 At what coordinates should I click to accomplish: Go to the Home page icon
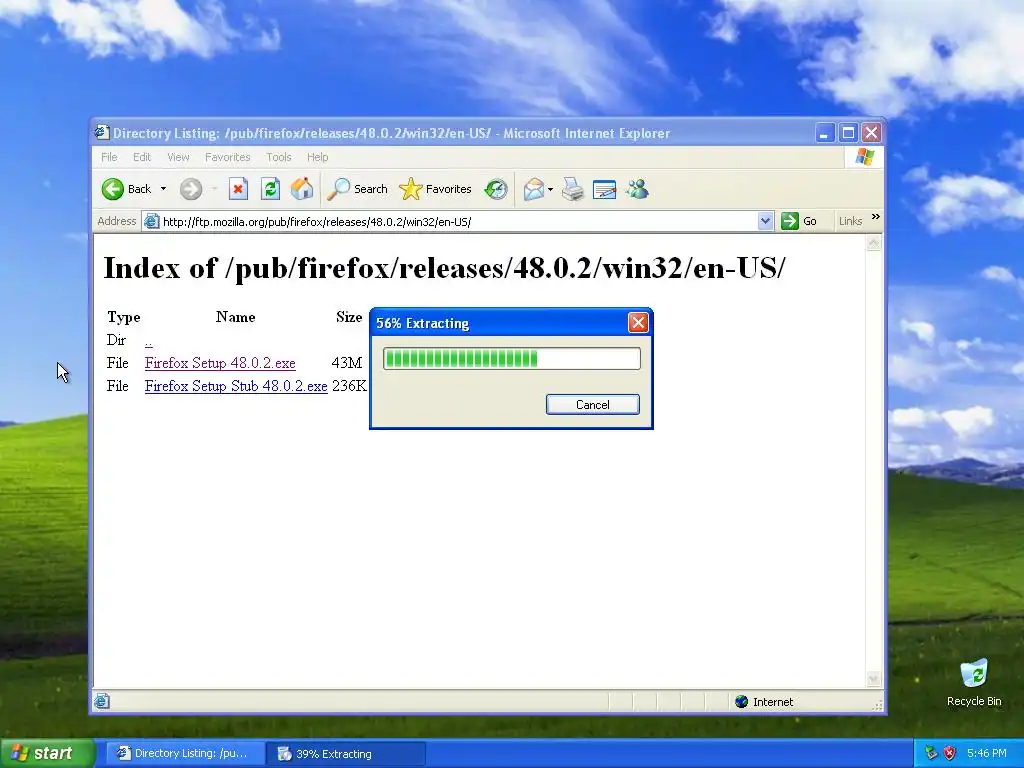(x=302, y=189)
